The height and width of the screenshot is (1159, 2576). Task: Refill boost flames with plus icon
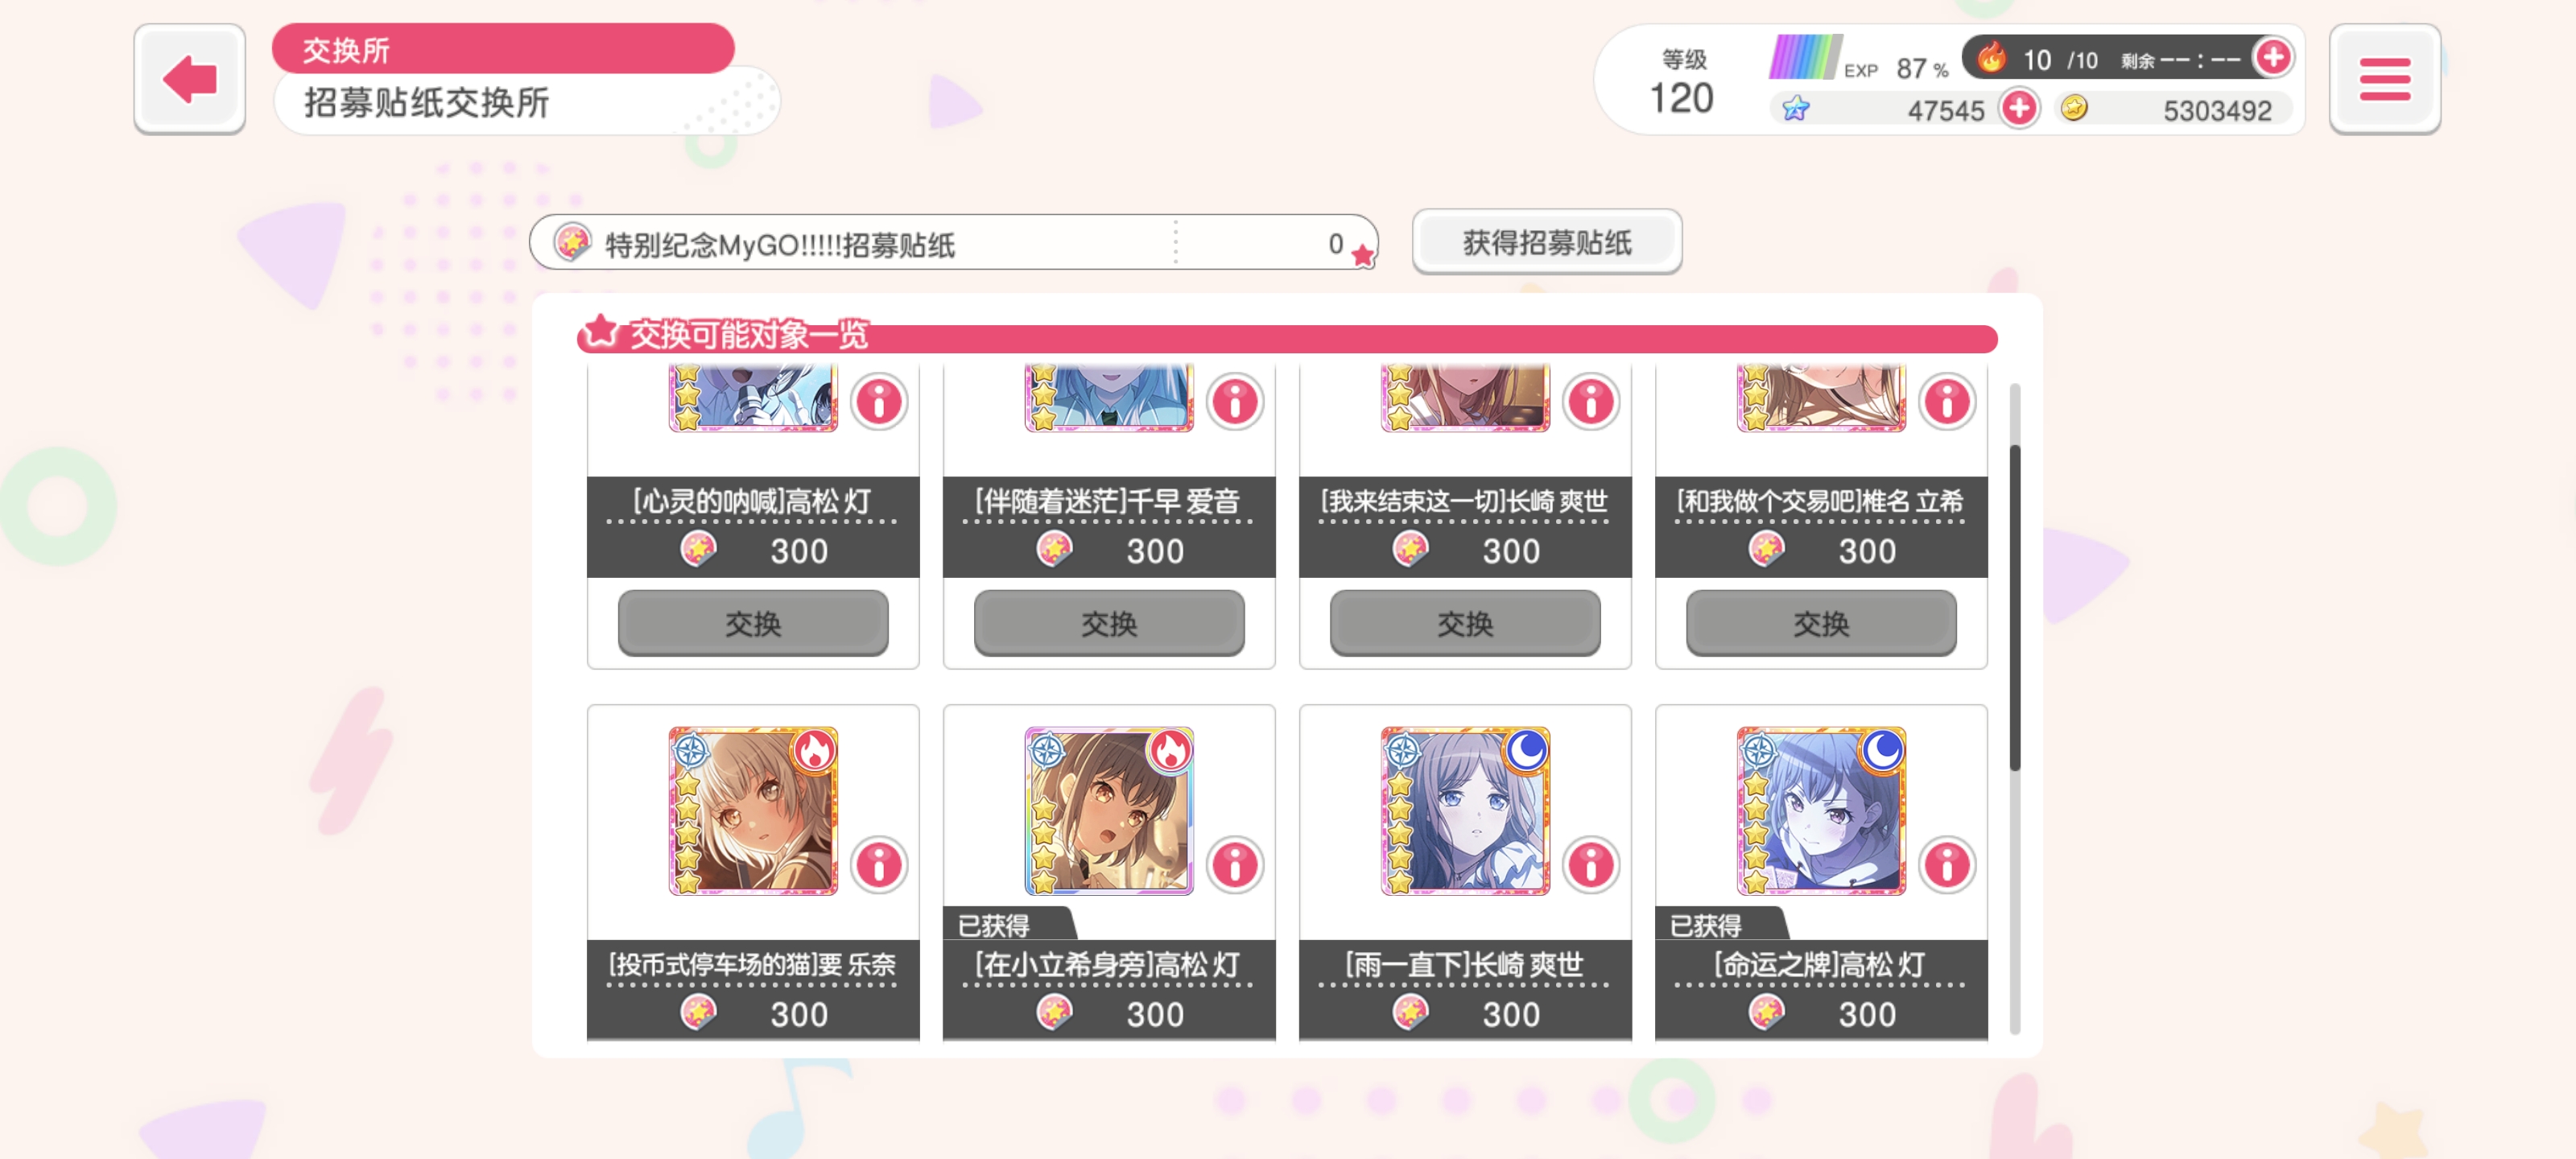point(2273,57)
